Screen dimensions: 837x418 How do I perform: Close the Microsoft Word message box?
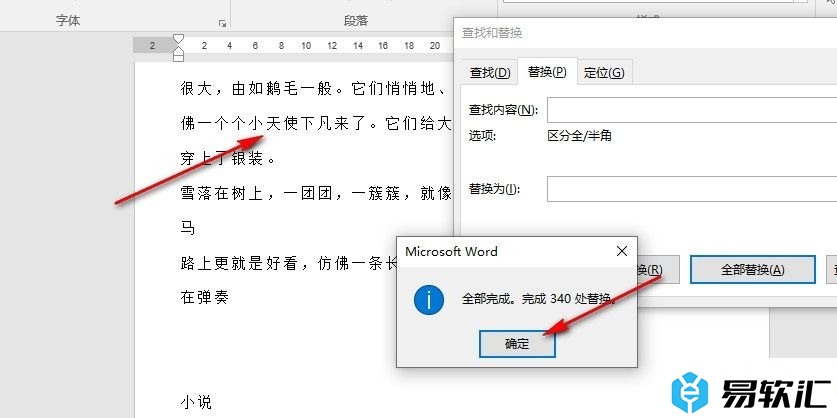click(622, 251)
